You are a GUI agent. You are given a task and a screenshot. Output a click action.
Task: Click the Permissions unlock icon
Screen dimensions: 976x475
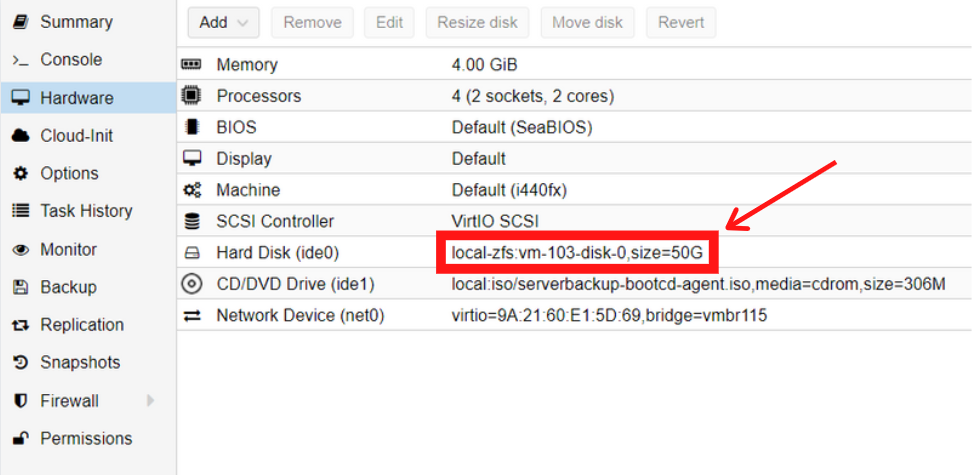point(21,439)
